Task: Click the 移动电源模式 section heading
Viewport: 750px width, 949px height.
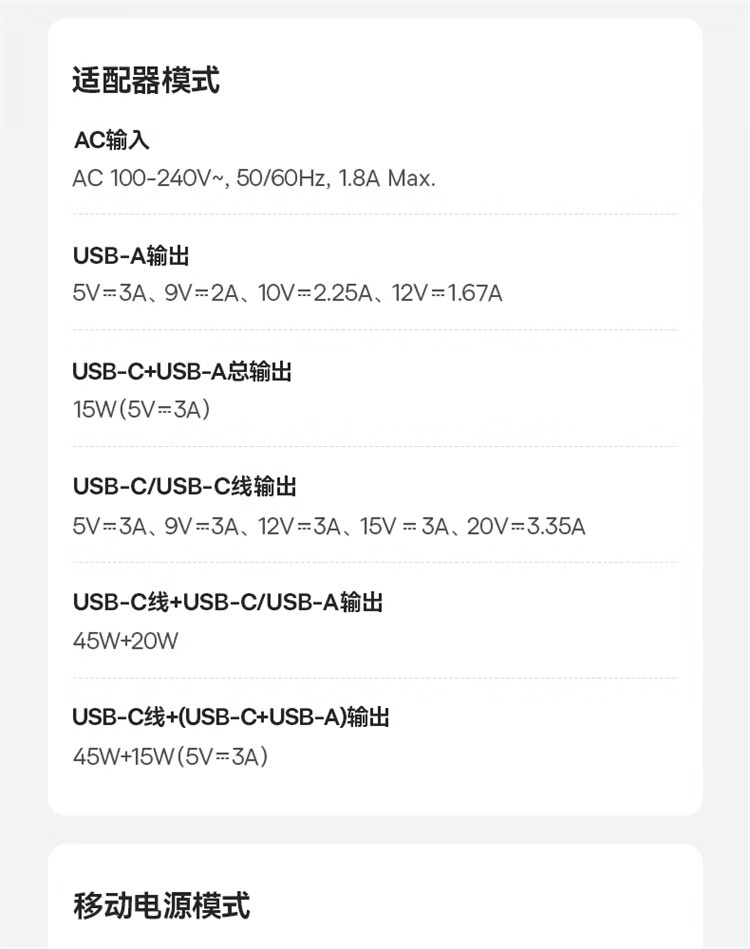Action: pyautogui.click(x=161, y=906)
